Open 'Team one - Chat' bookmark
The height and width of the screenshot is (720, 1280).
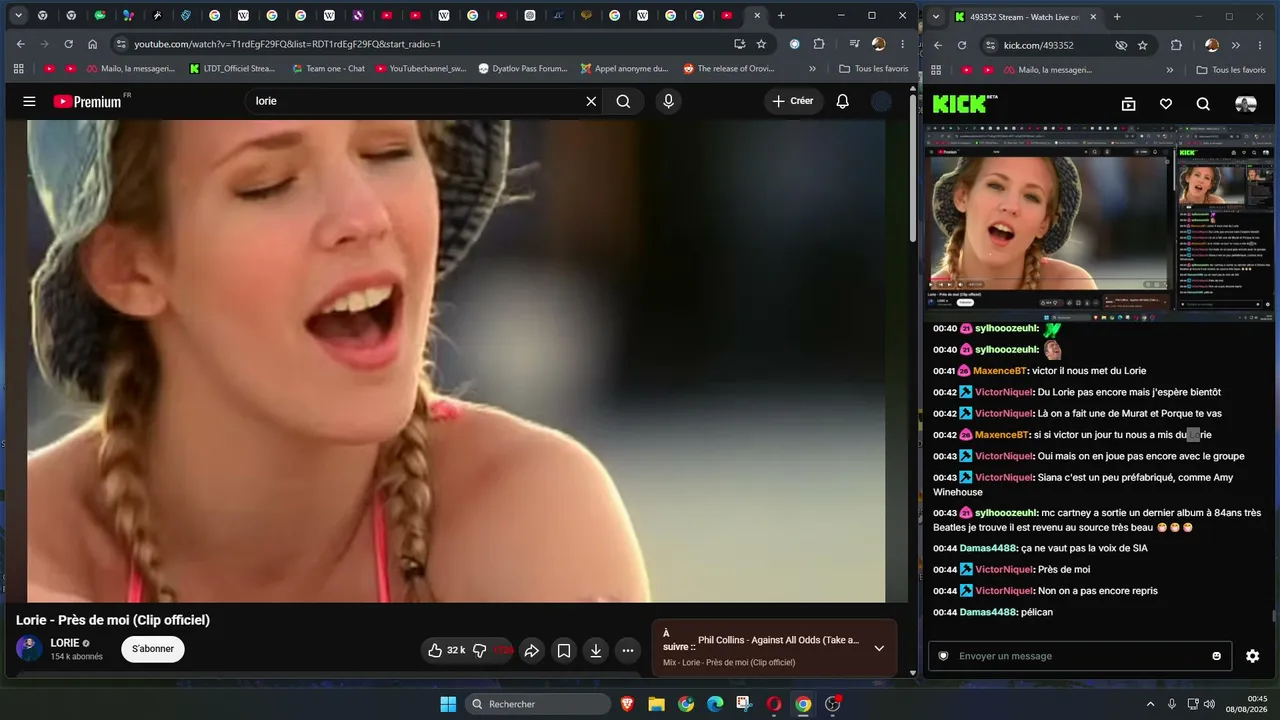point(328,69)
